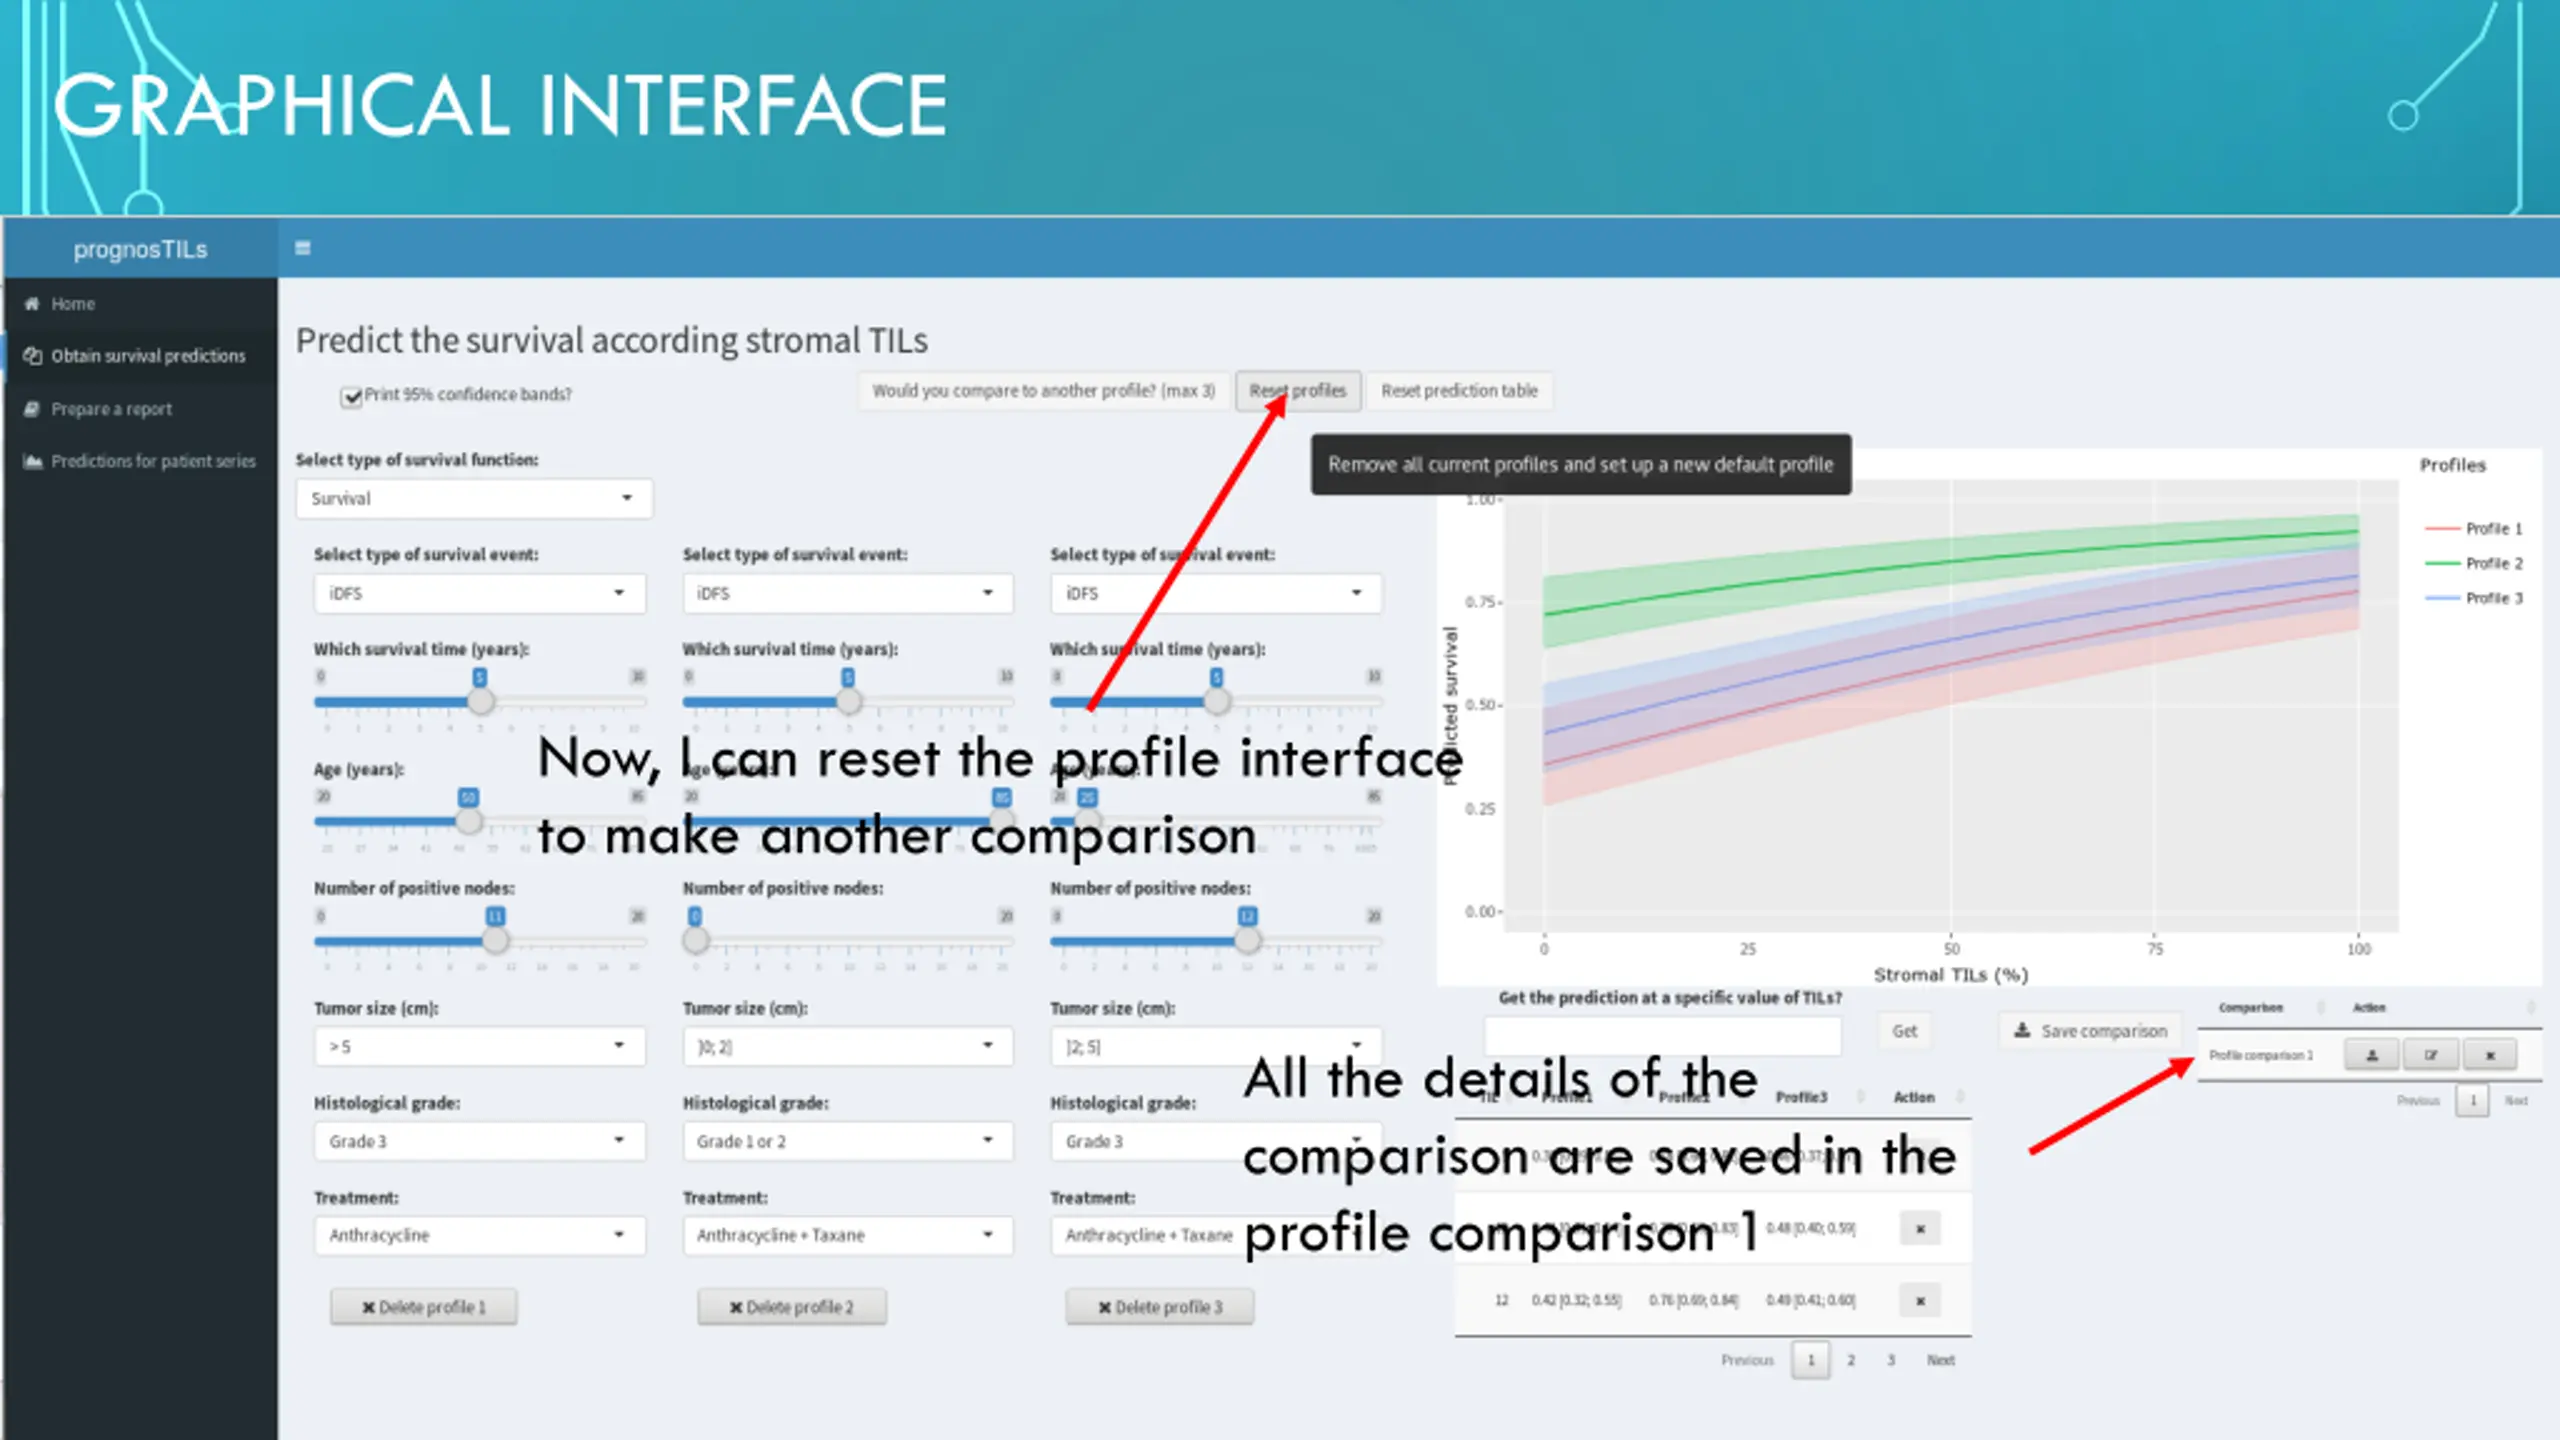Toggle the sidebar with the hamburger icon

click(x=303, y=248)
